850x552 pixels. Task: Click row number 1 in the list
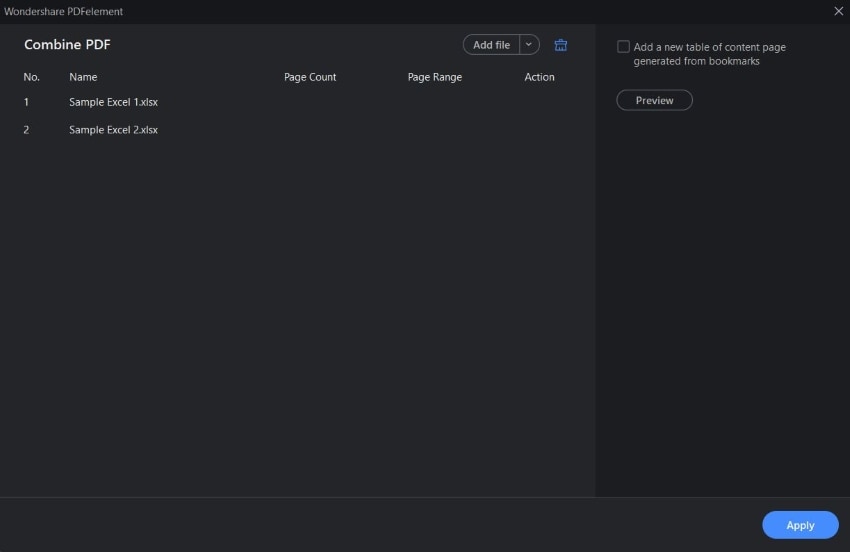pos(27,102)
